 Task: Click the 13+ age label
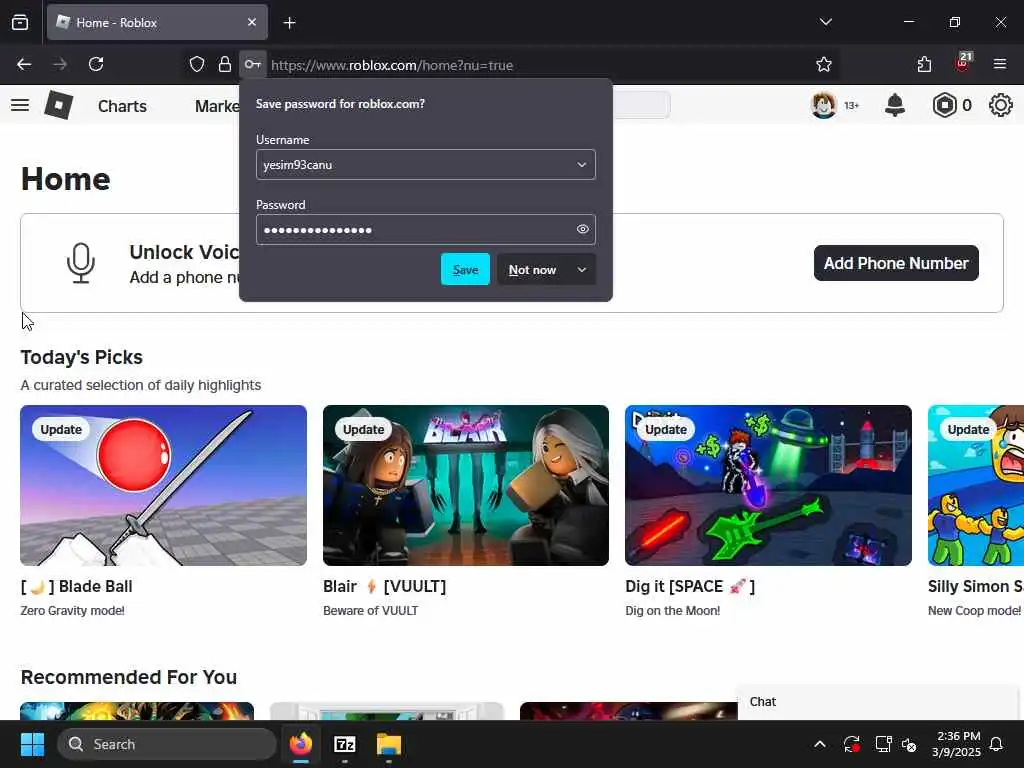pyautogui.click(x=851, y=105)
